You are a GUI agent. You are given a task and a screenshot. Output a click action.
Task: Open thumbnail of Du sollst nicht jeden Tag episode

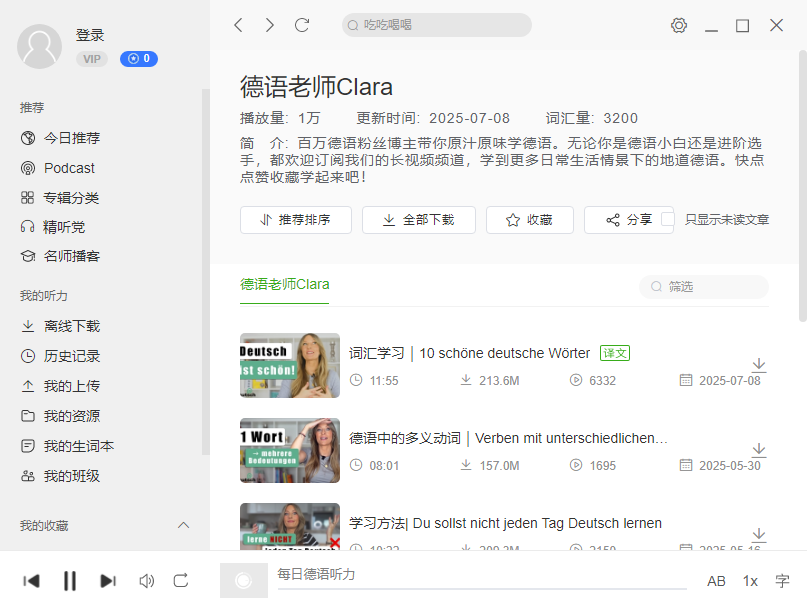coord(290,526)
